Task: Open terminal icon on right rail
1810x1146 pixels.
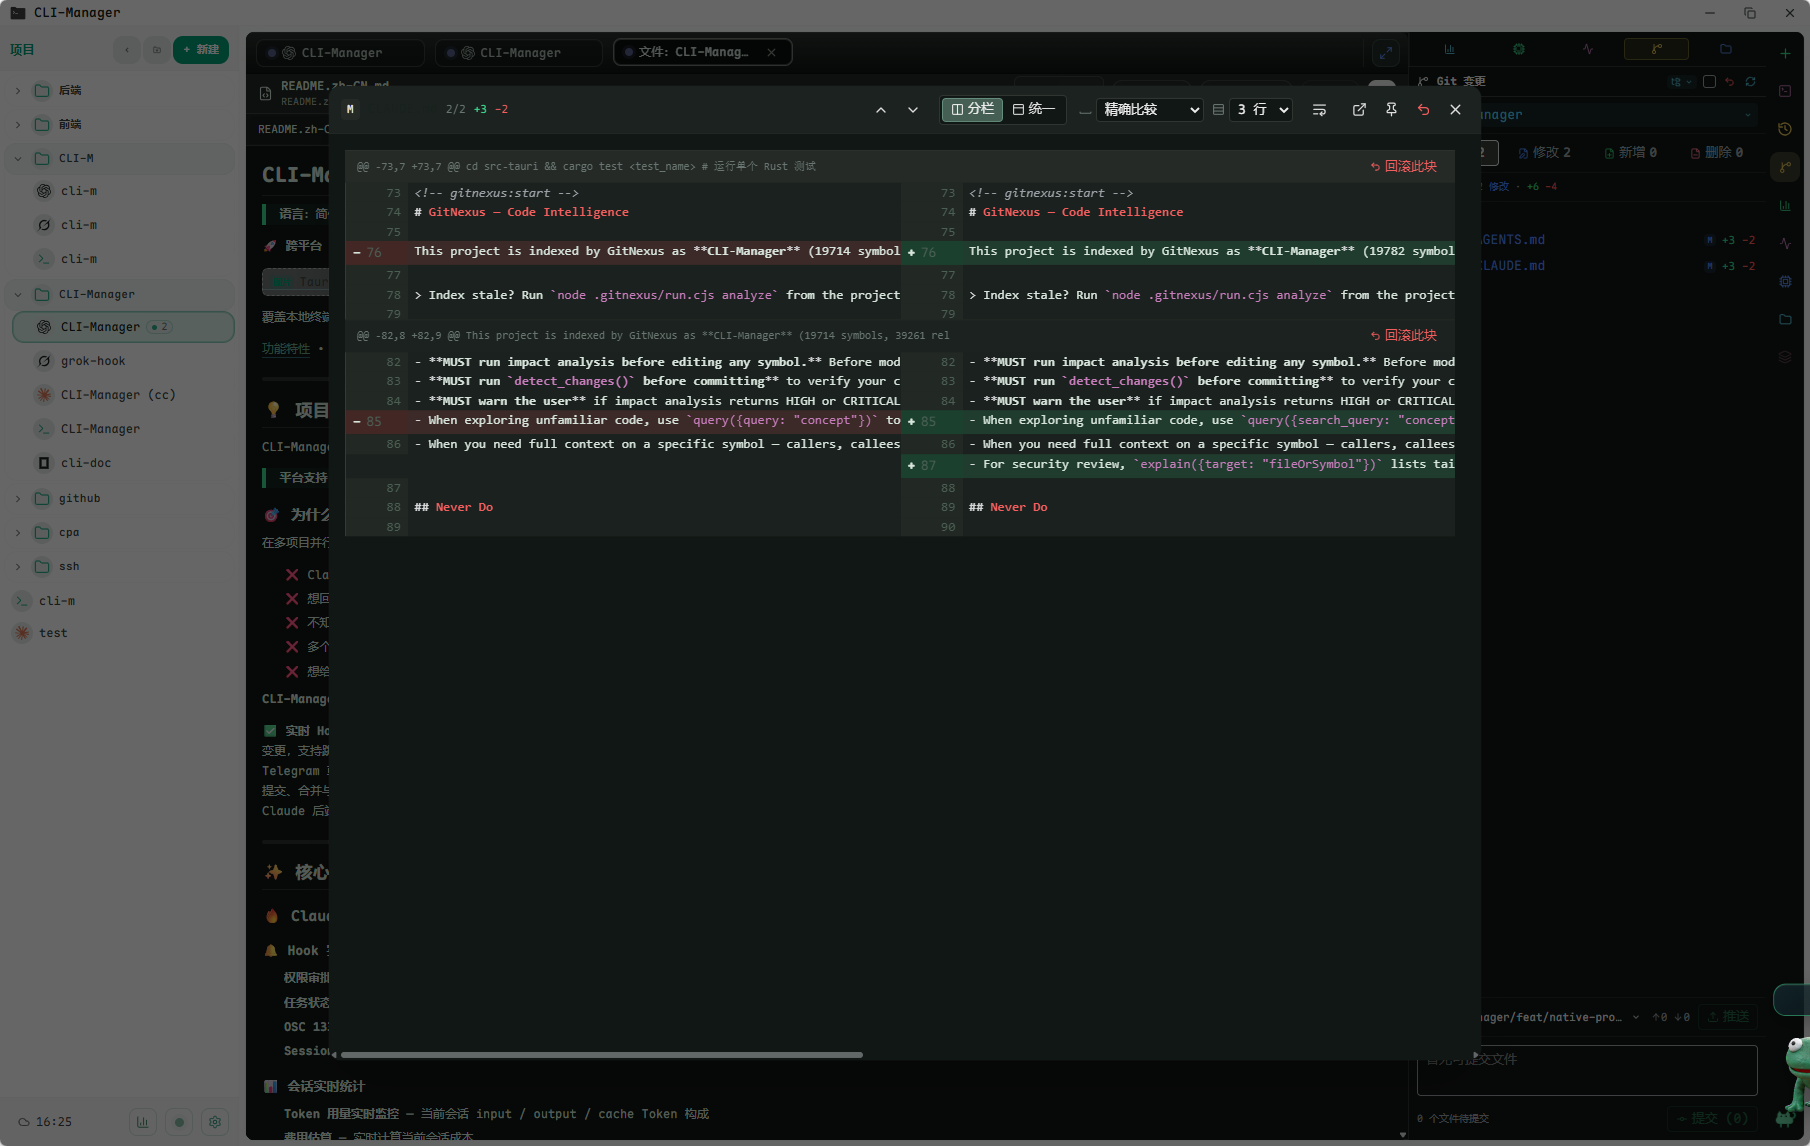Action: (1785, 91)
